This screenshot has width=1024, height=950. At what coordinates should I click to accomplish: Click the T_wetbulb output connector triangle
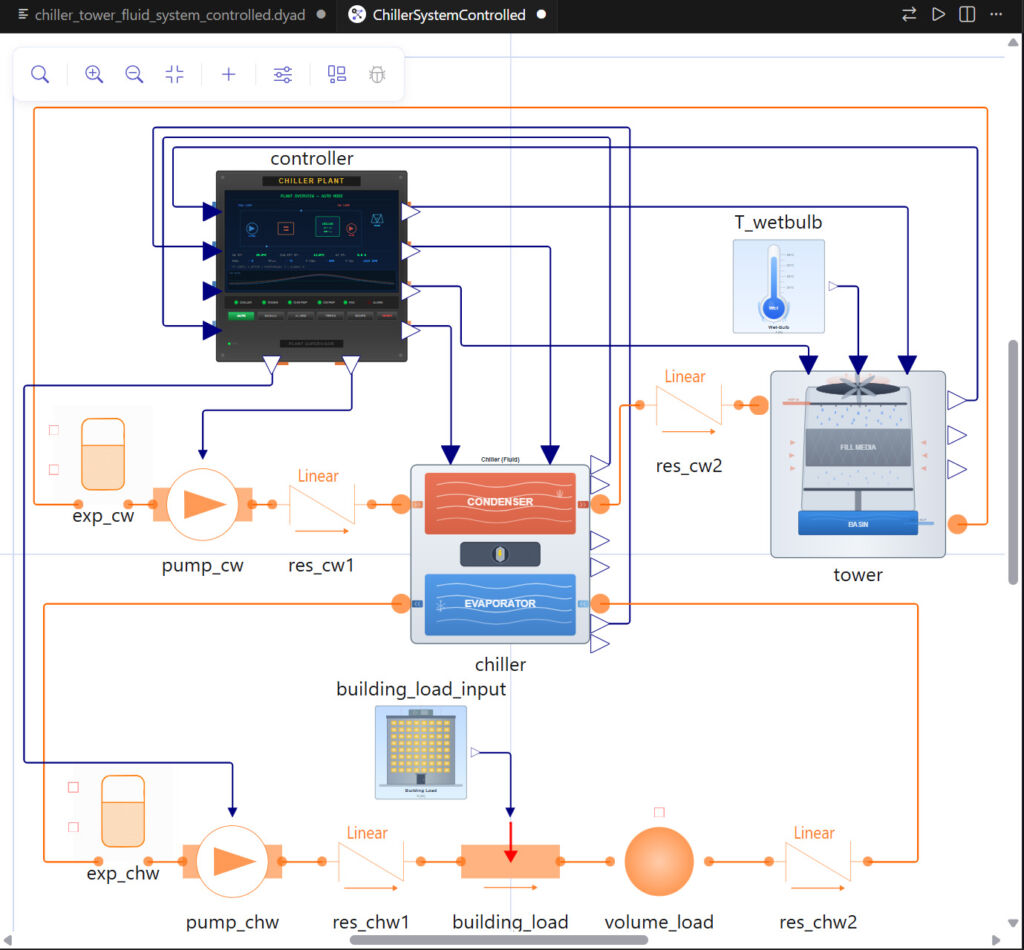point(833,286)
